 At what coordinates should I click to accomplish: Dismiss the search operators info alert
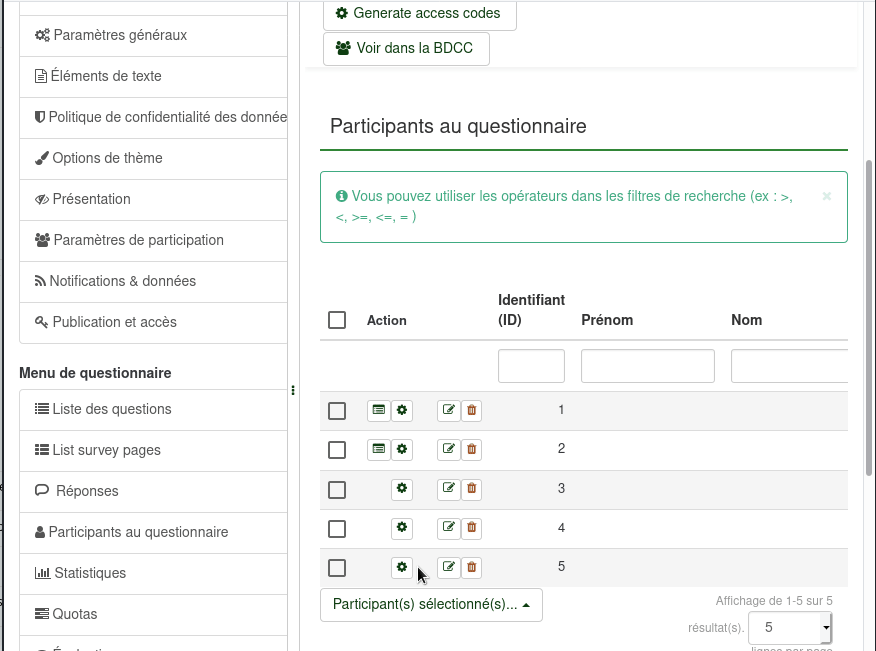point(827,196)
